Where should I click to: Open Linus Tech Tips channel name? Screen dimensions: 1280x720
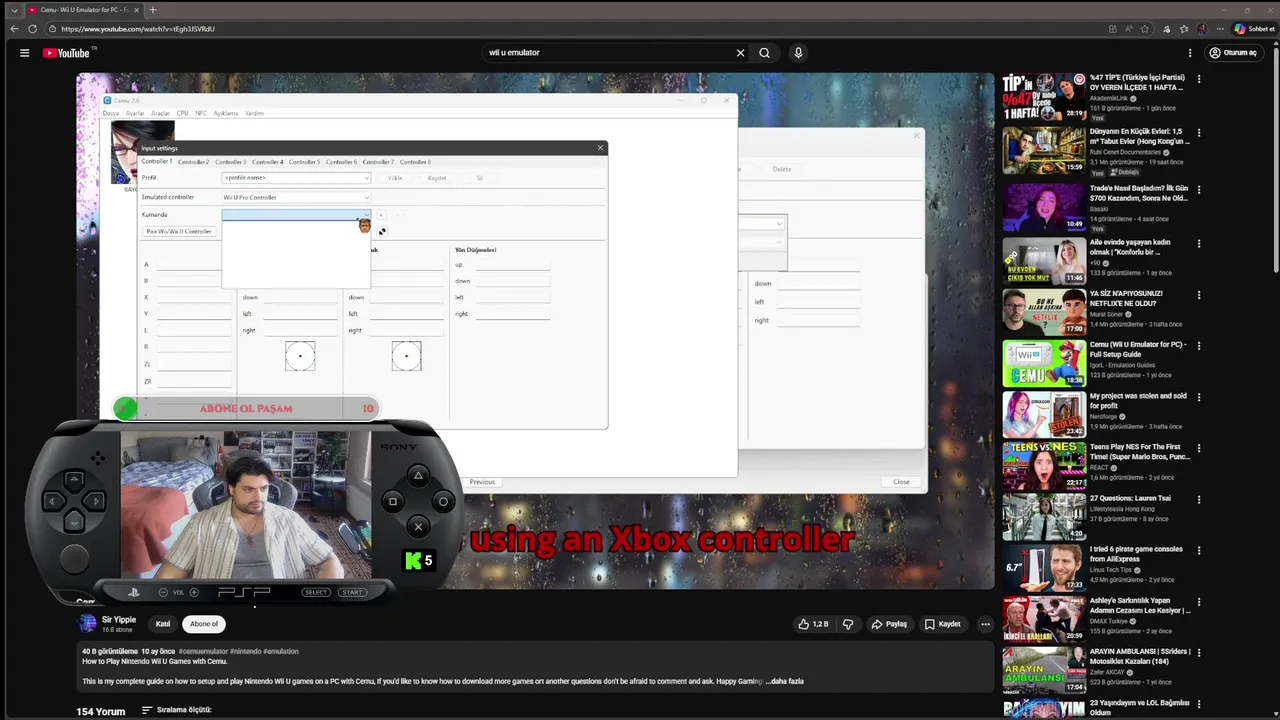[x=1113, y=570]
